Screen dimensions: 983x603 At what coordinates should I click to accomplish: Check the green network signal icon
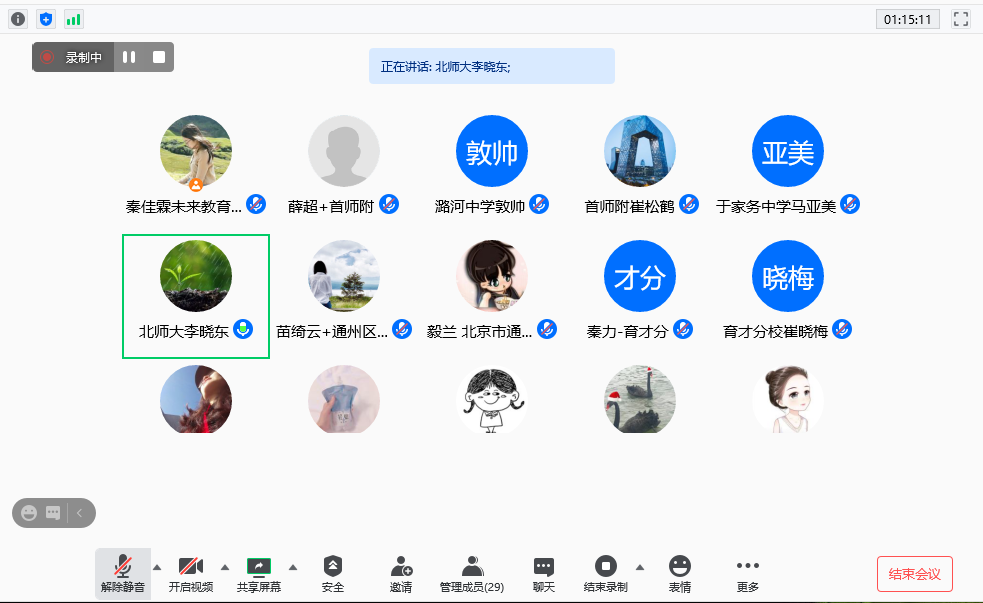point(74,19)
